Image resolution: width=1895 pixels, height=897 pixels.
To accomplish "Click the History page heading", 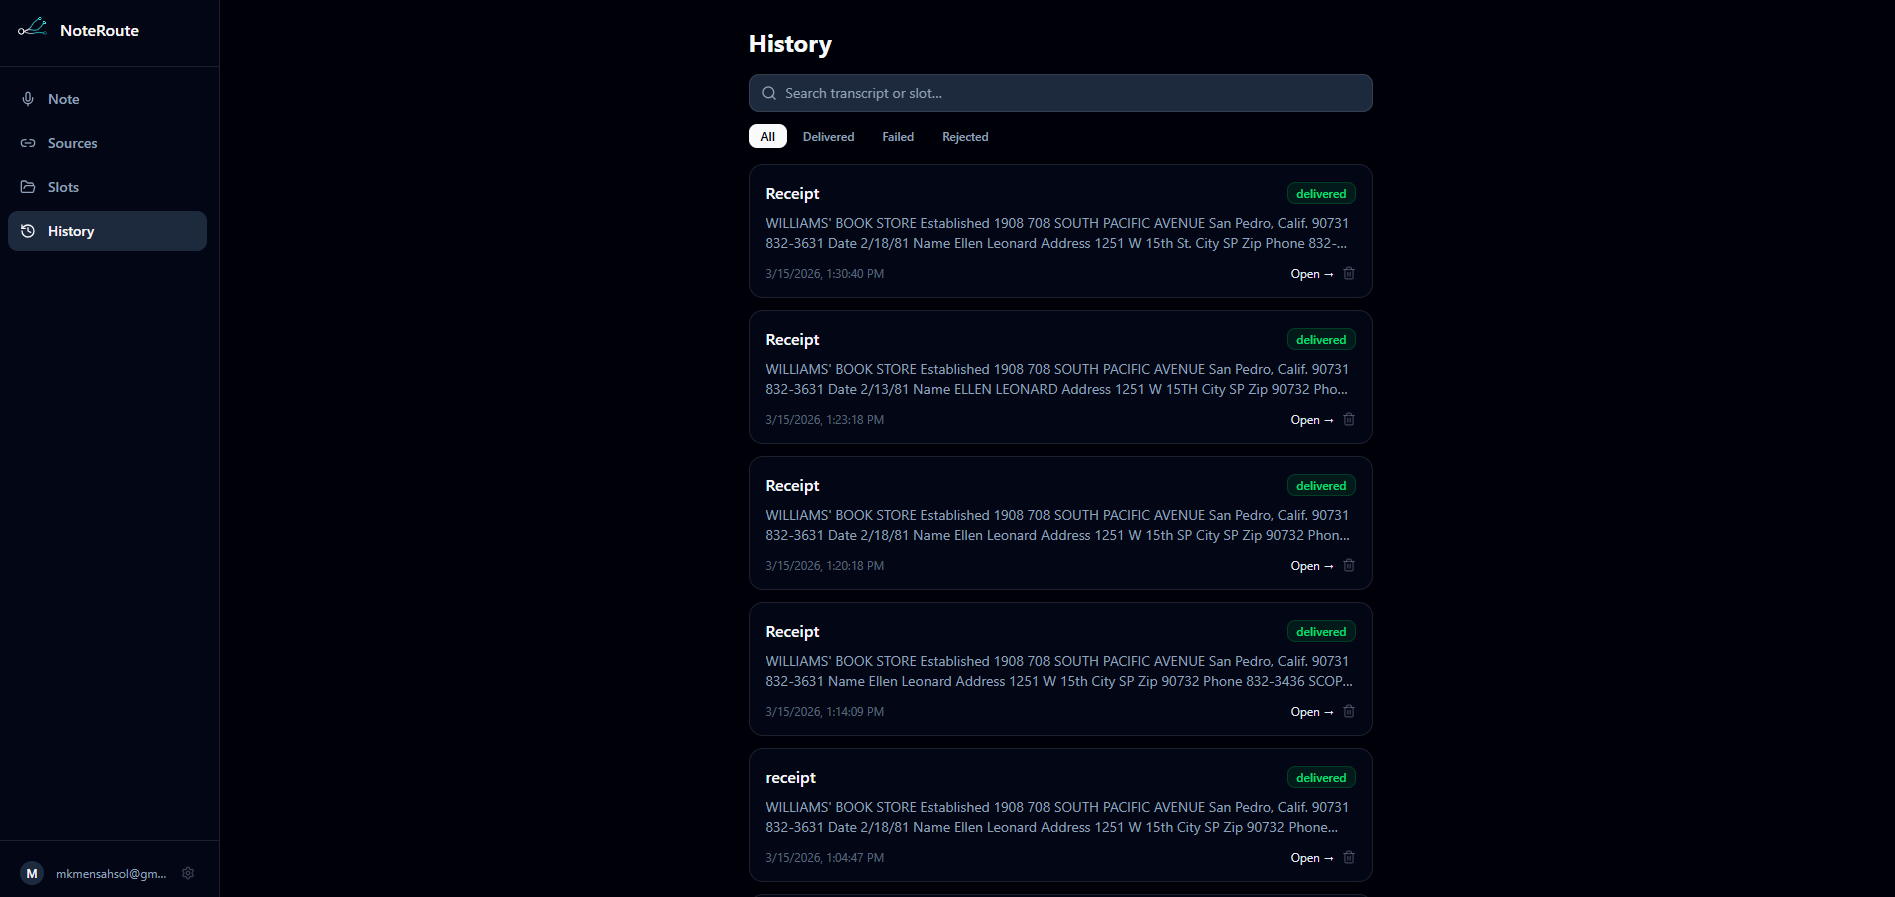I will tap(790, 44).
